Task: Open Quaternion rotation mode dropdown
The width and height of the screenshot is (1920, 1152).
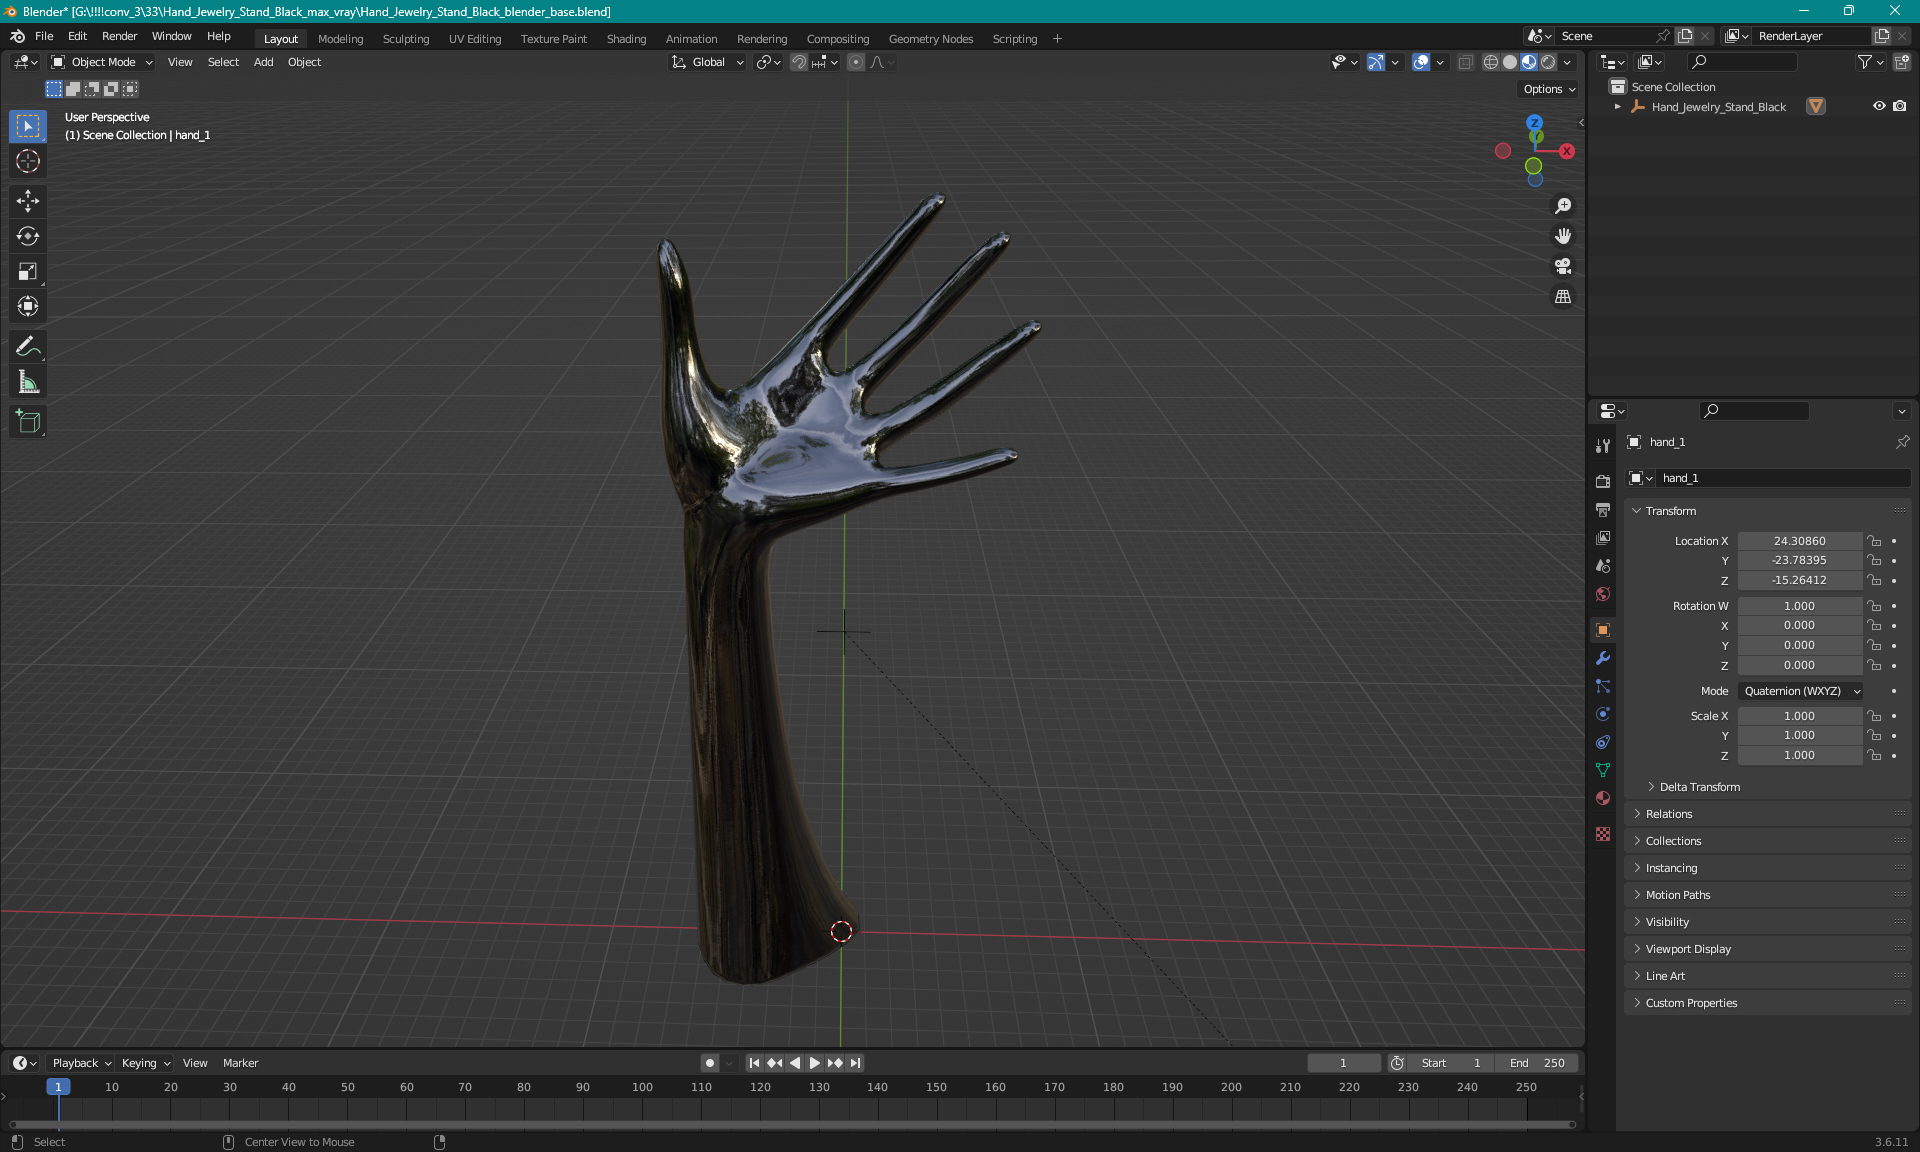Action: (1801, 691)
